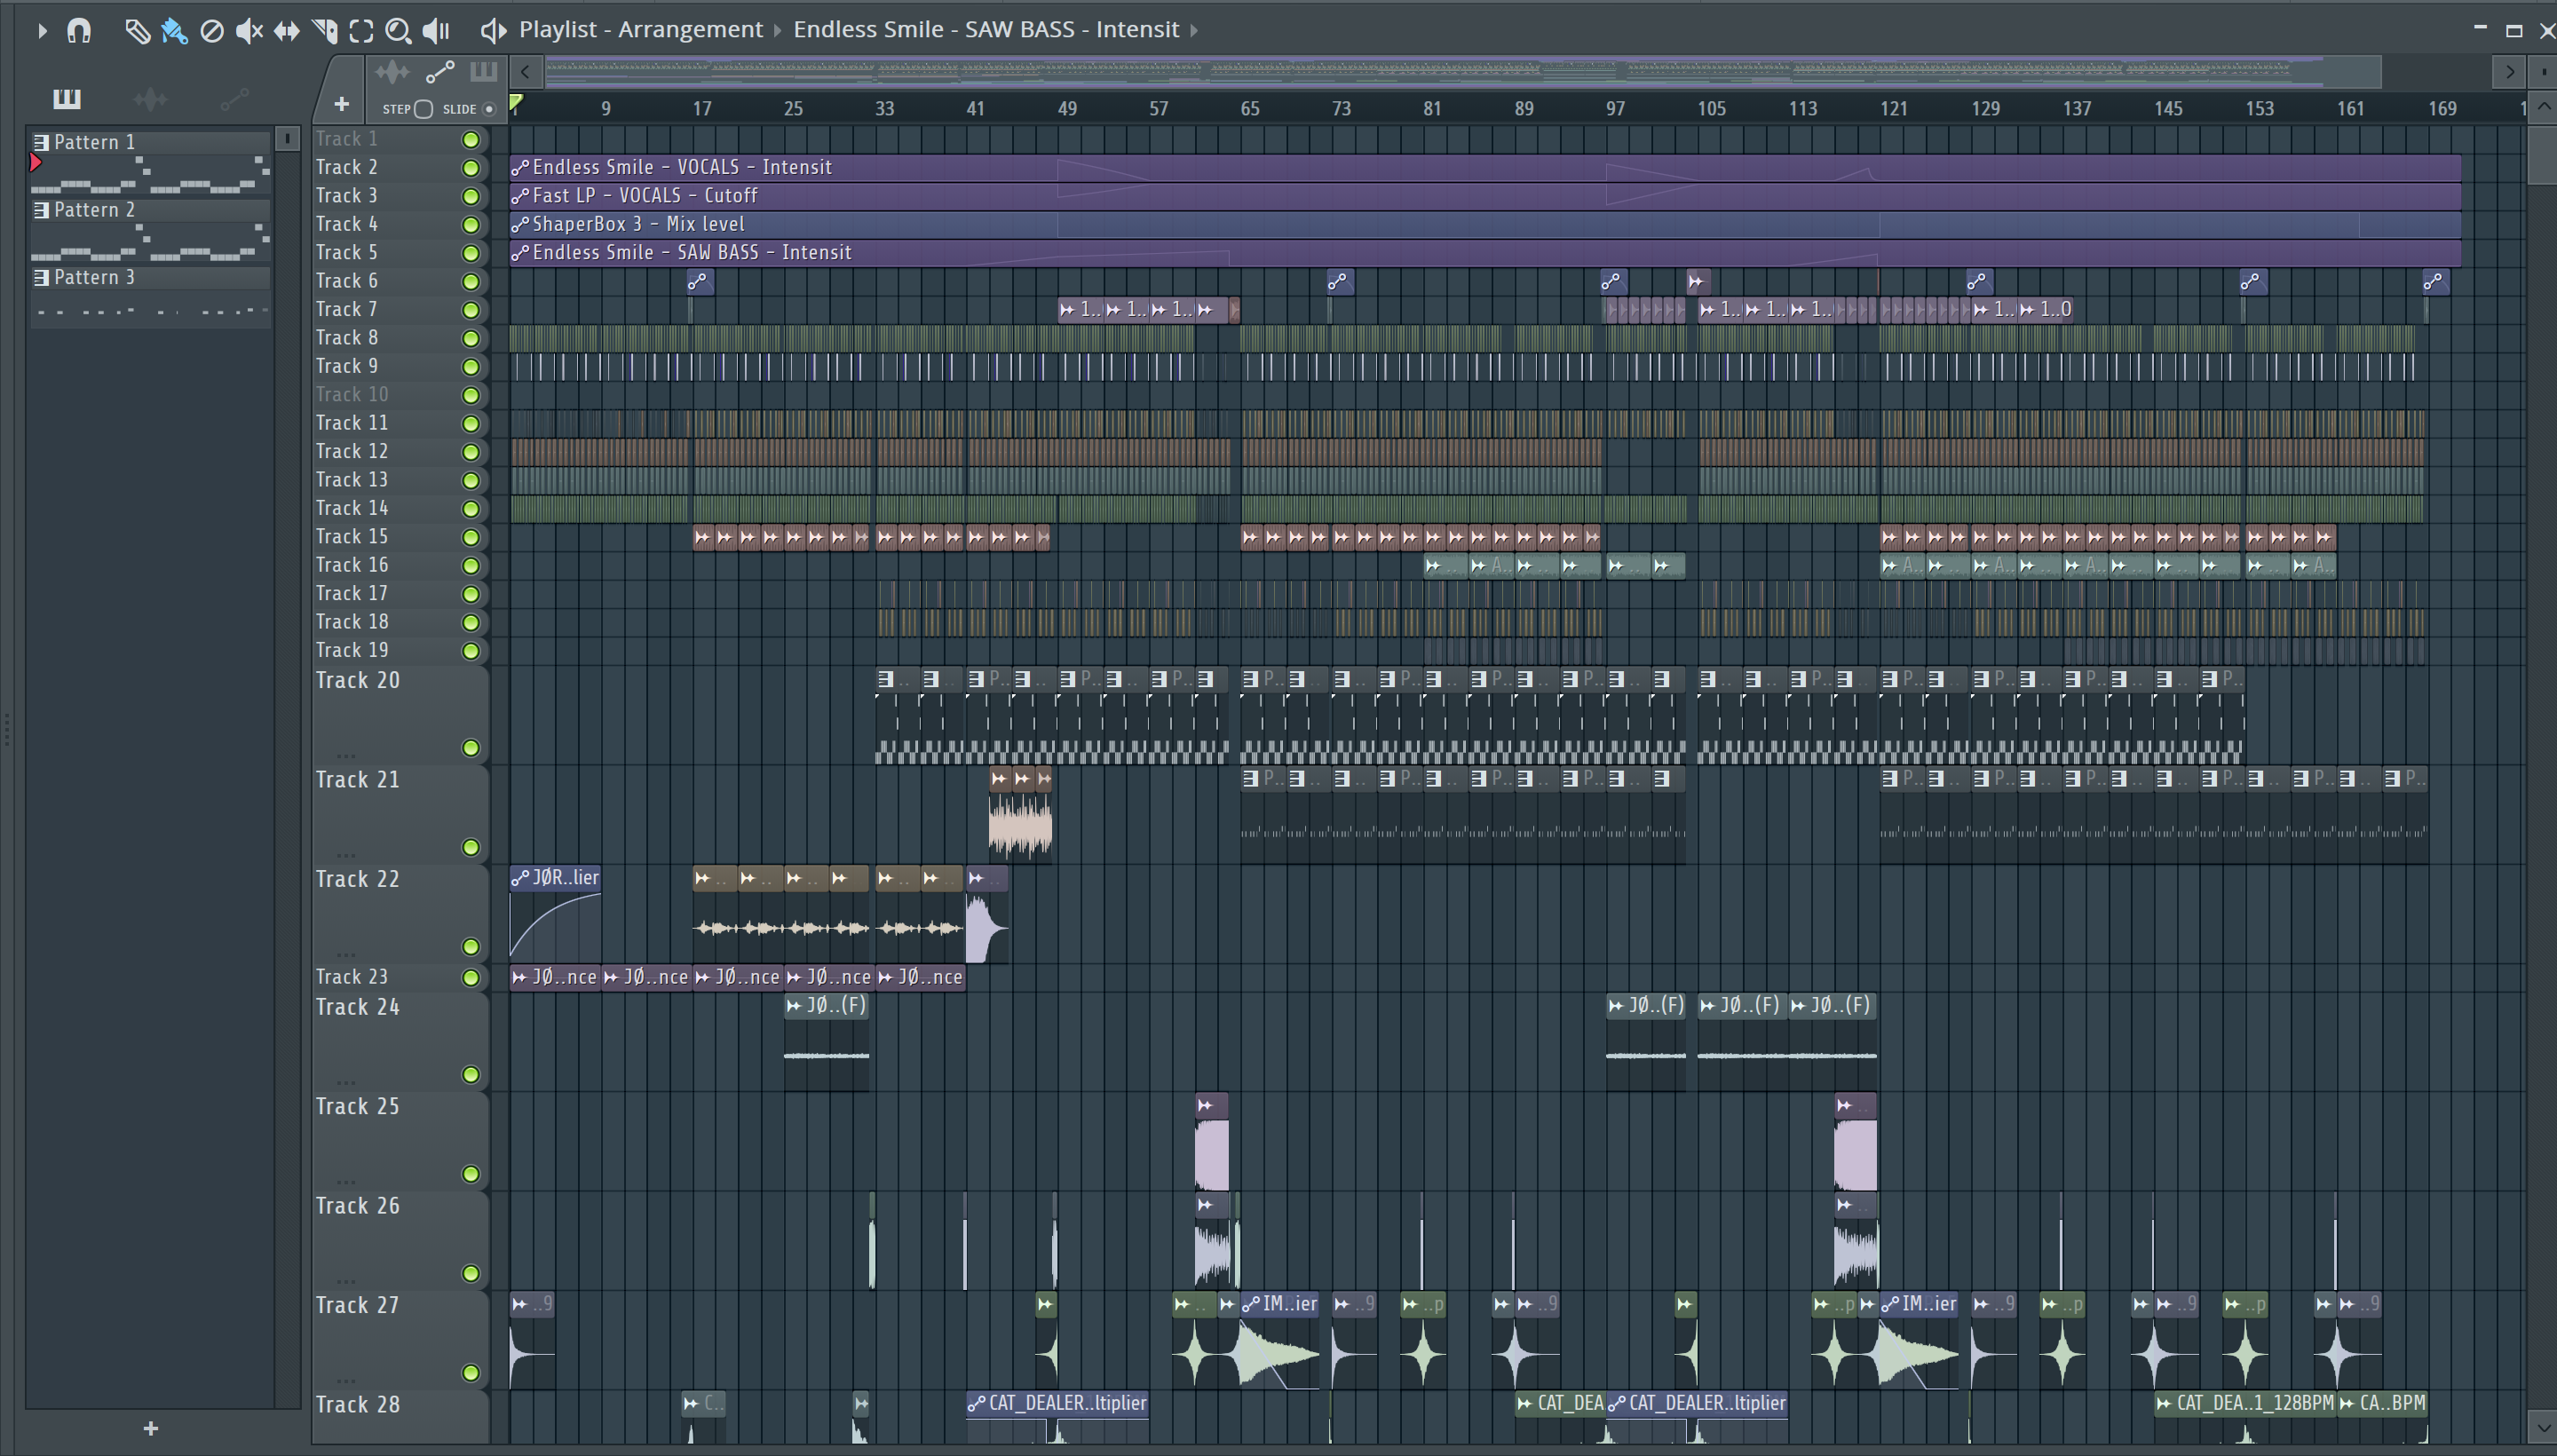Click the Endless Smile - VOCALS - Intensit clip
This screenshot has width=2557, height=1456.
click(x=1484, y=167)
